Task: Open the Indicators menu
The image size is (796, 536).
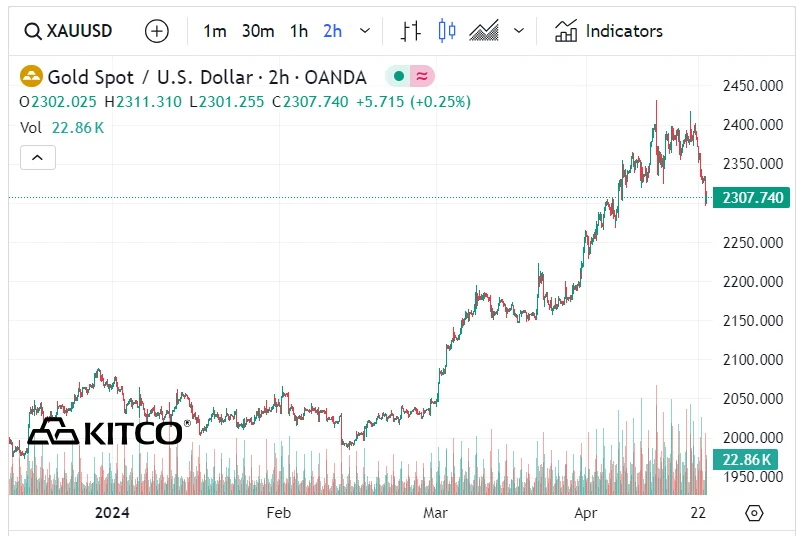Action: [x=609, y=31]
